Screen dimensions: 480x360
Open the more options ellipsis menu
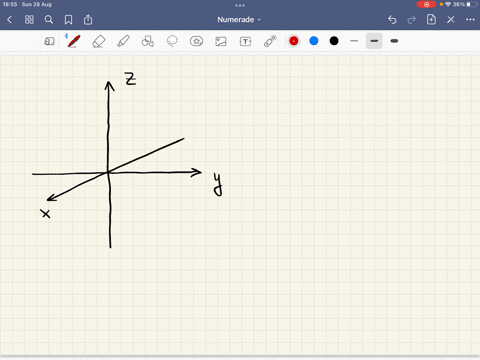click(470, 20)
